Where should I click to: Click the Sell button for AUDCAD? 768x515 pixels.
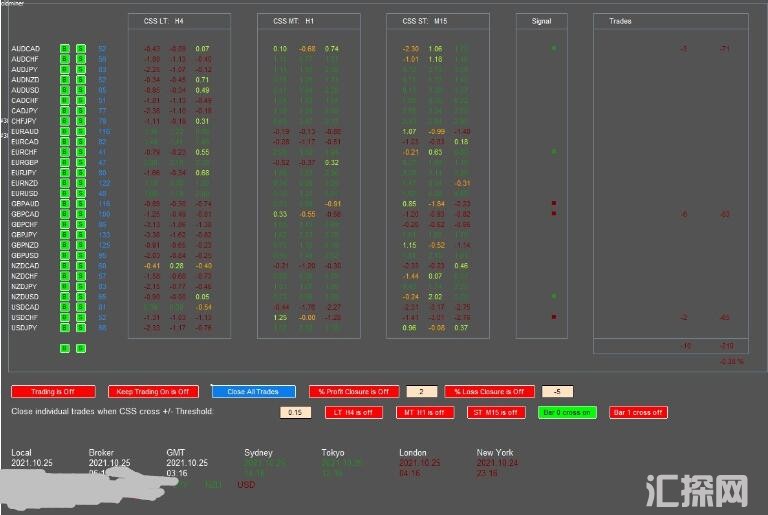81,48
